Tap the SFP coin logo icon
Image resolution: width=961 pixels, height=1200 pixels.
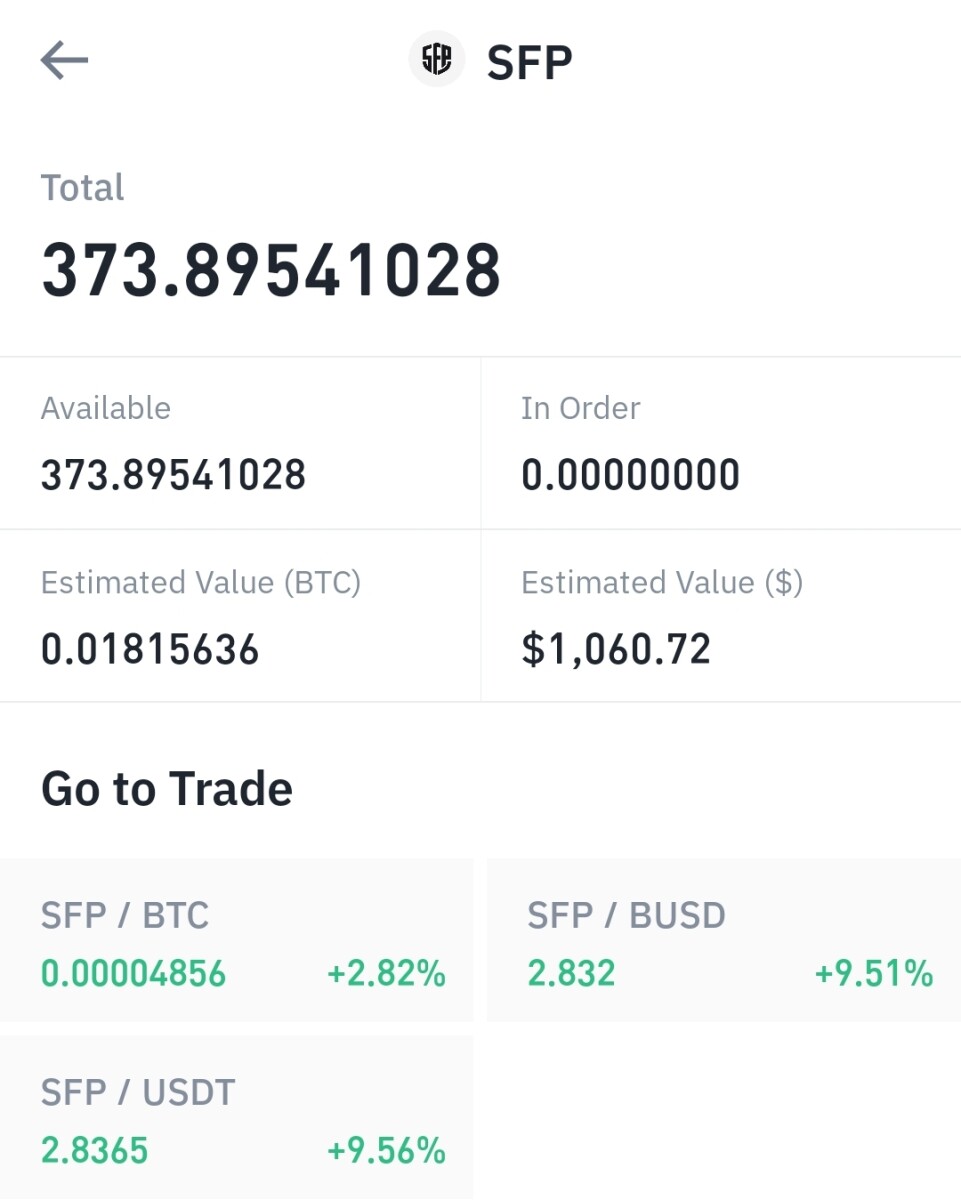click(x=437, y=60)
